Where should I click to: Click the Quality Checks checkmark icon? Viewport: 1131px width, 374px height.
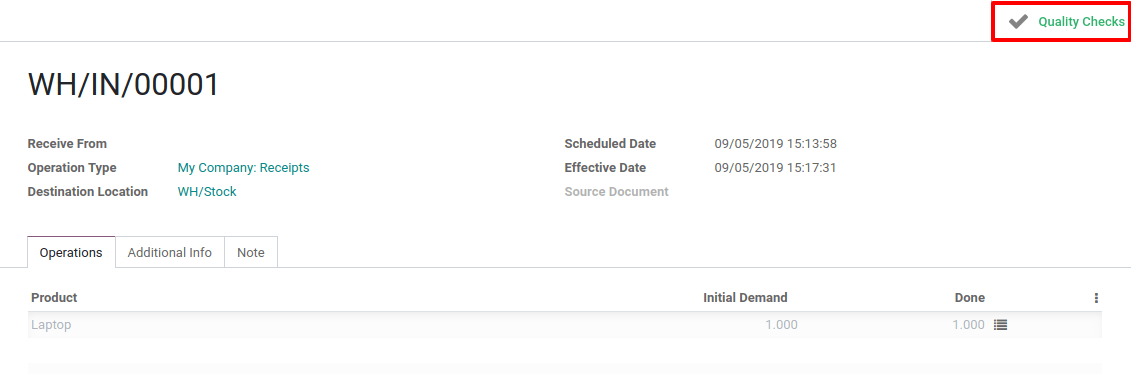[x=1018, y=22]
